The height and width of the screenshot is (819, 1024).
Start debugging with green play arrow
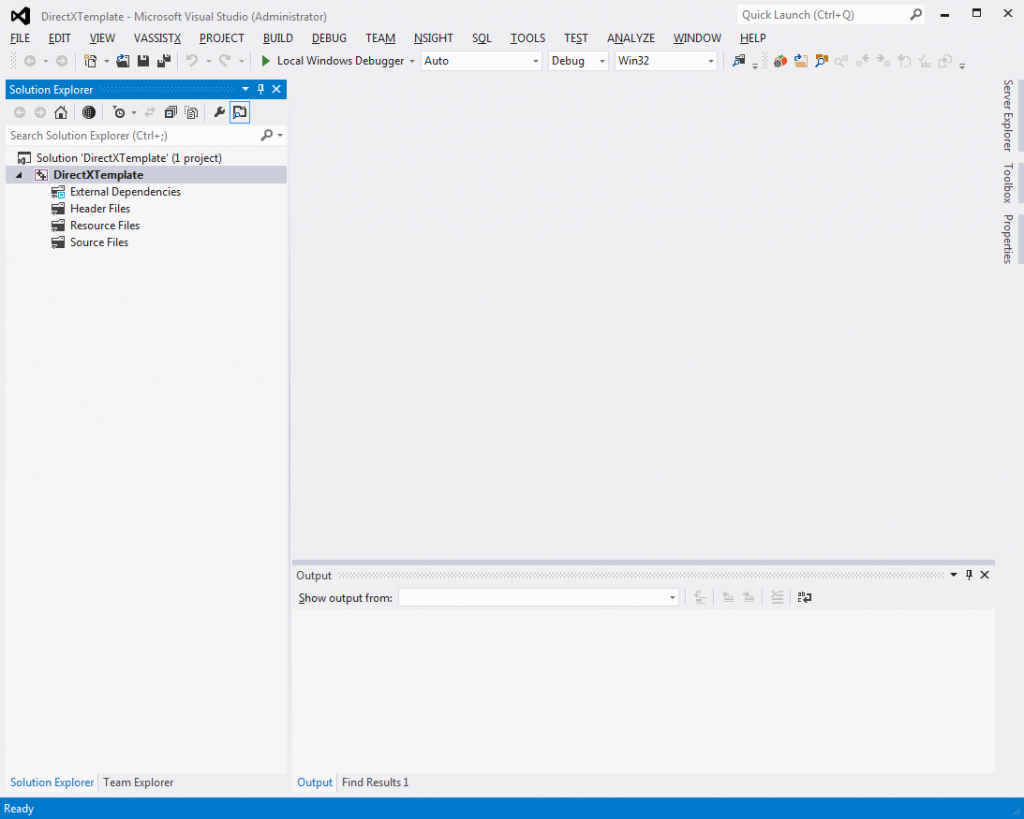265,61
